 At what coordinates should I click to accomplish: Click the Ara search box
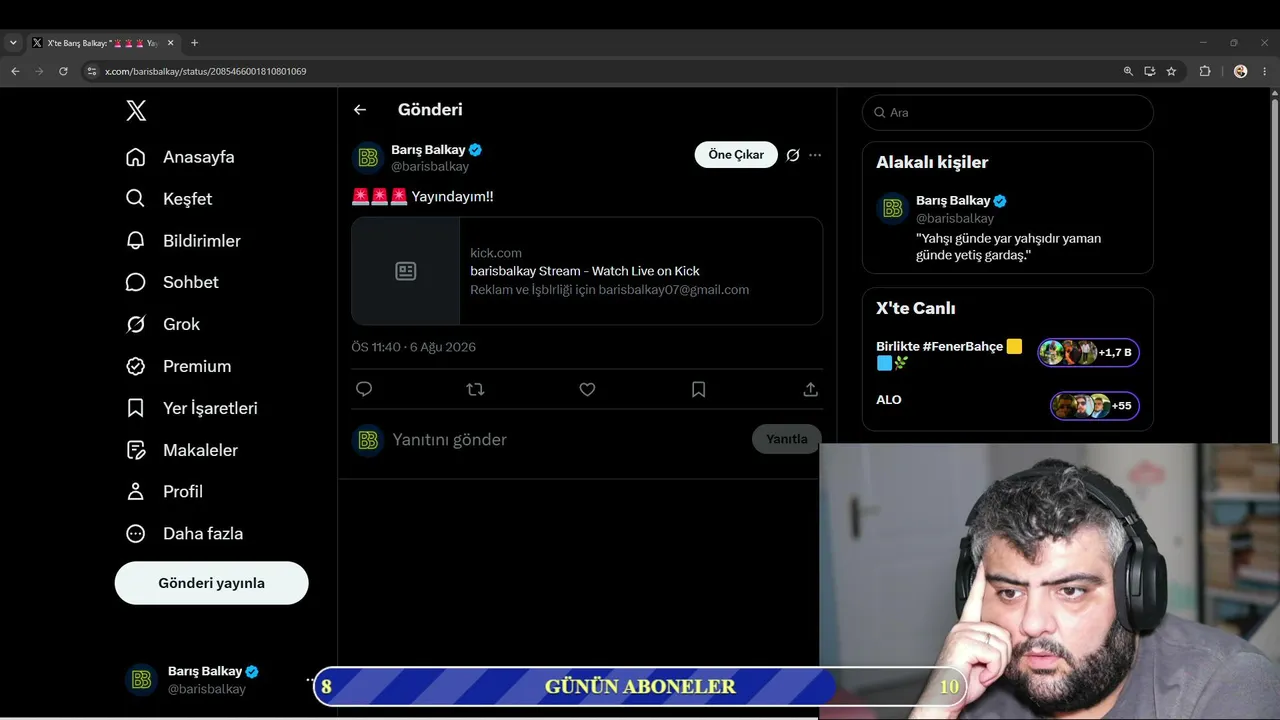(x=1008, y=113)
